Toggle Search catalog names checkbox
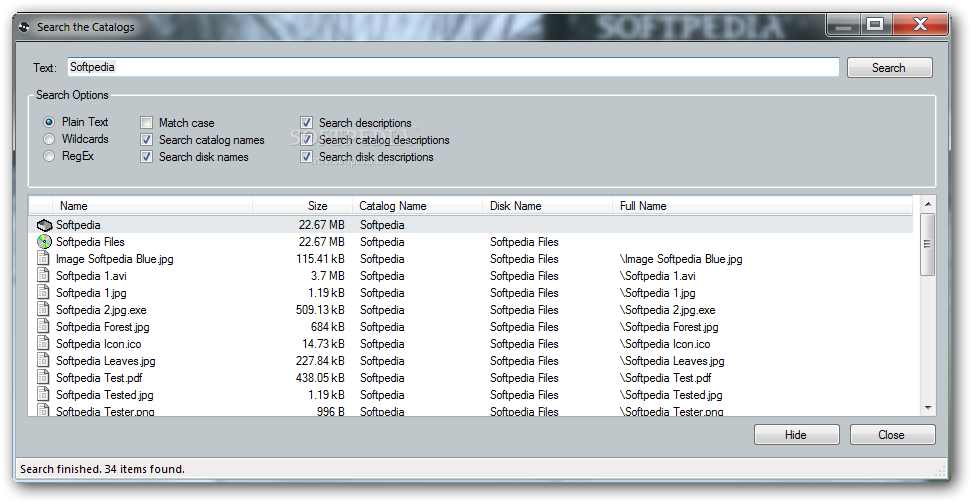The width and height of the screenshot is (972, 503). coord(146,140)
